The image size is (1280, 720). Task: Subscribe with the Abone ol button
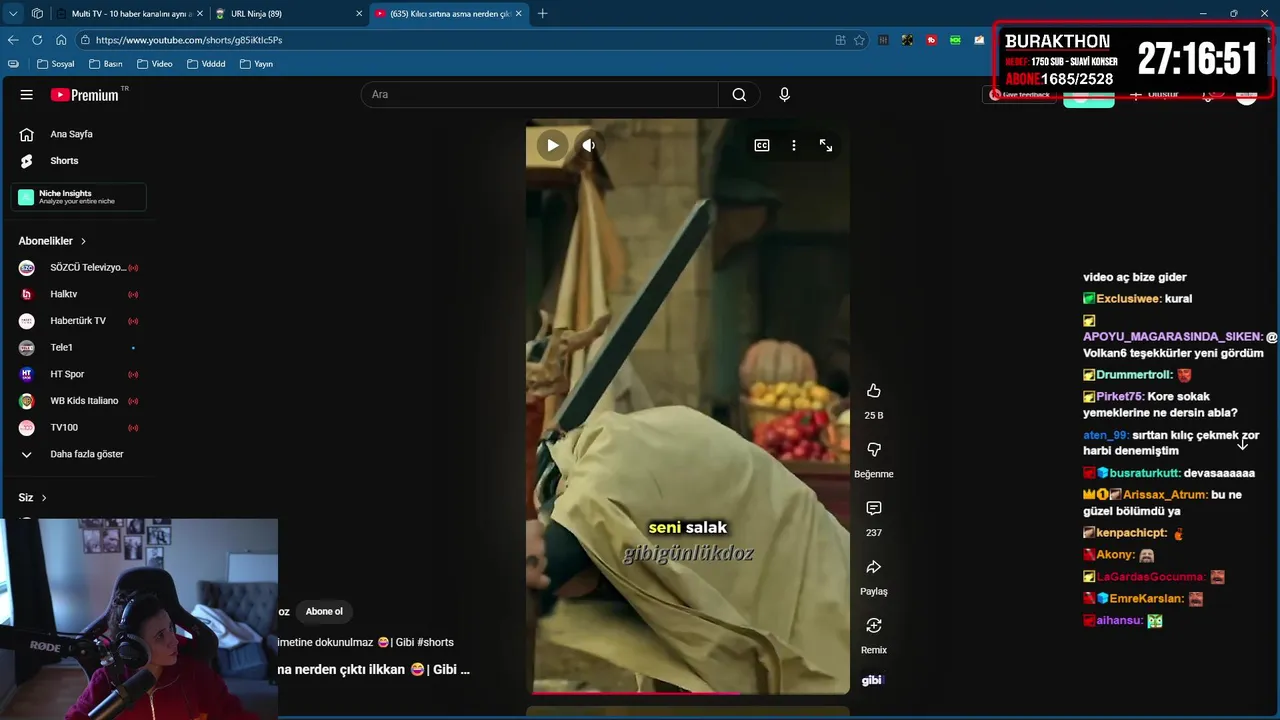[324, 612]
